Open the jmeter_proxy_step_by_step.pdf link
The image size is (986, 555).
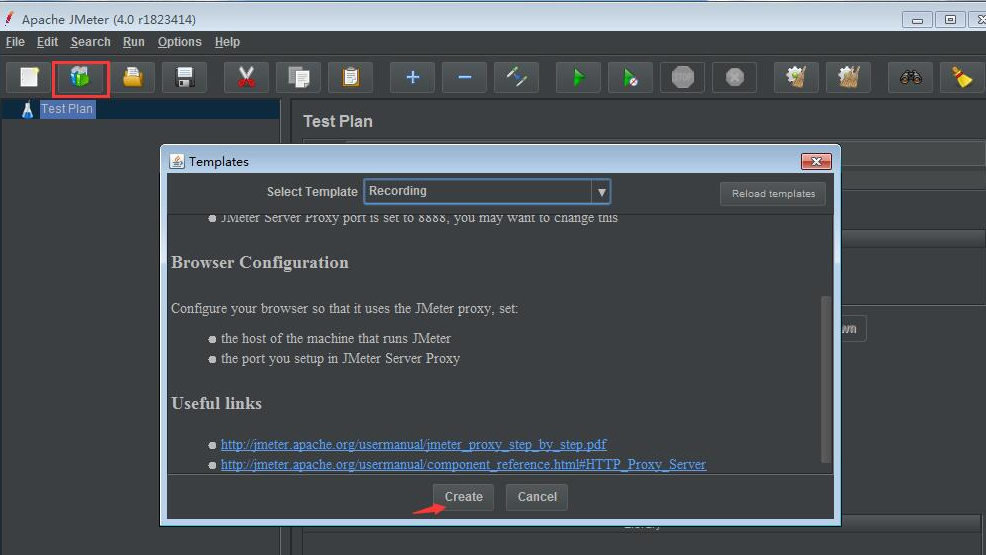[x=413, y=444]
